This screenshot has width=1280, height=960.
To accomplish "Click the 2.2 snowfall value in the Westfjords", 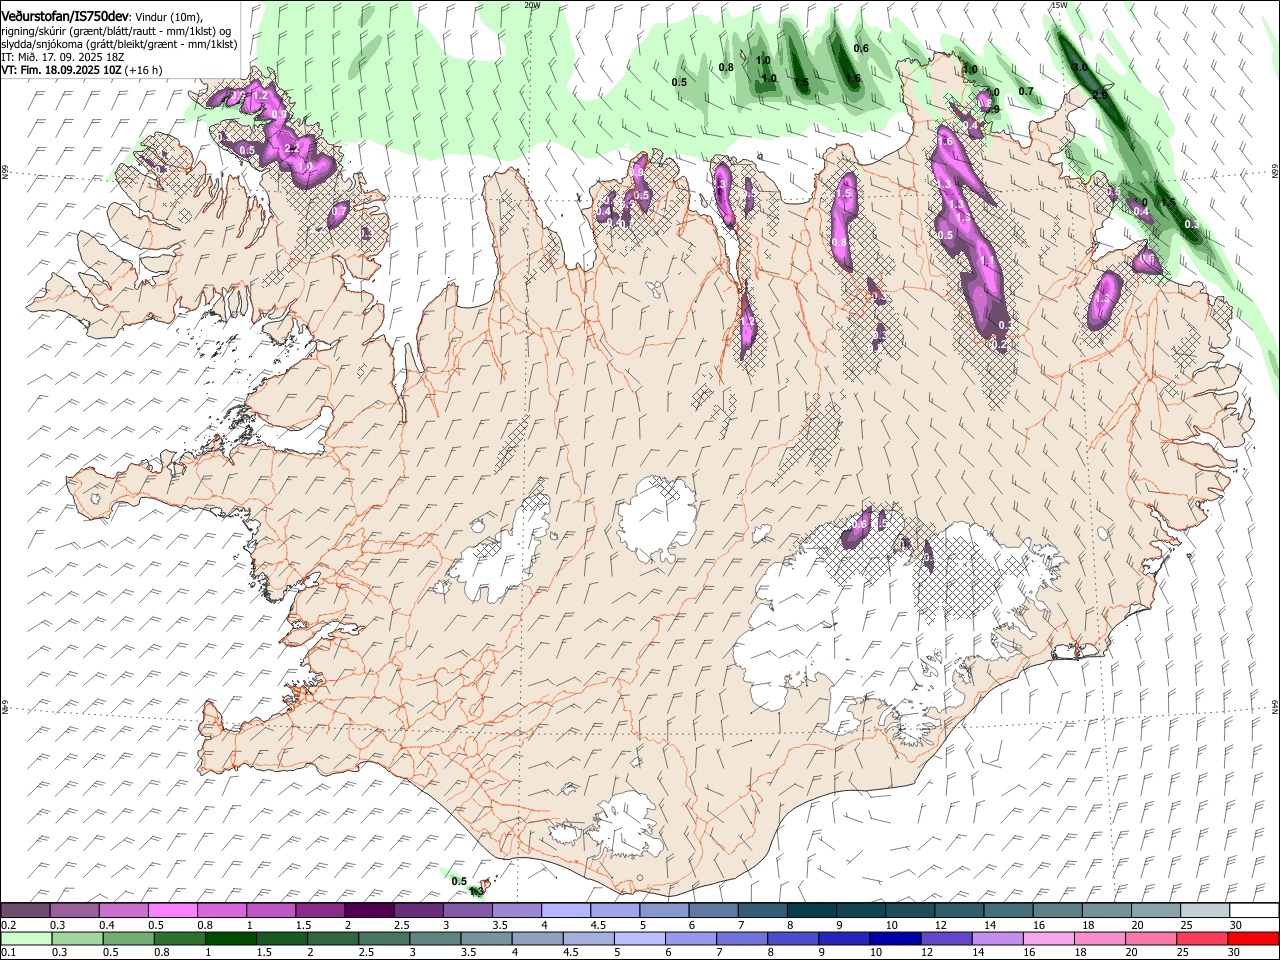I will point(292,148).
